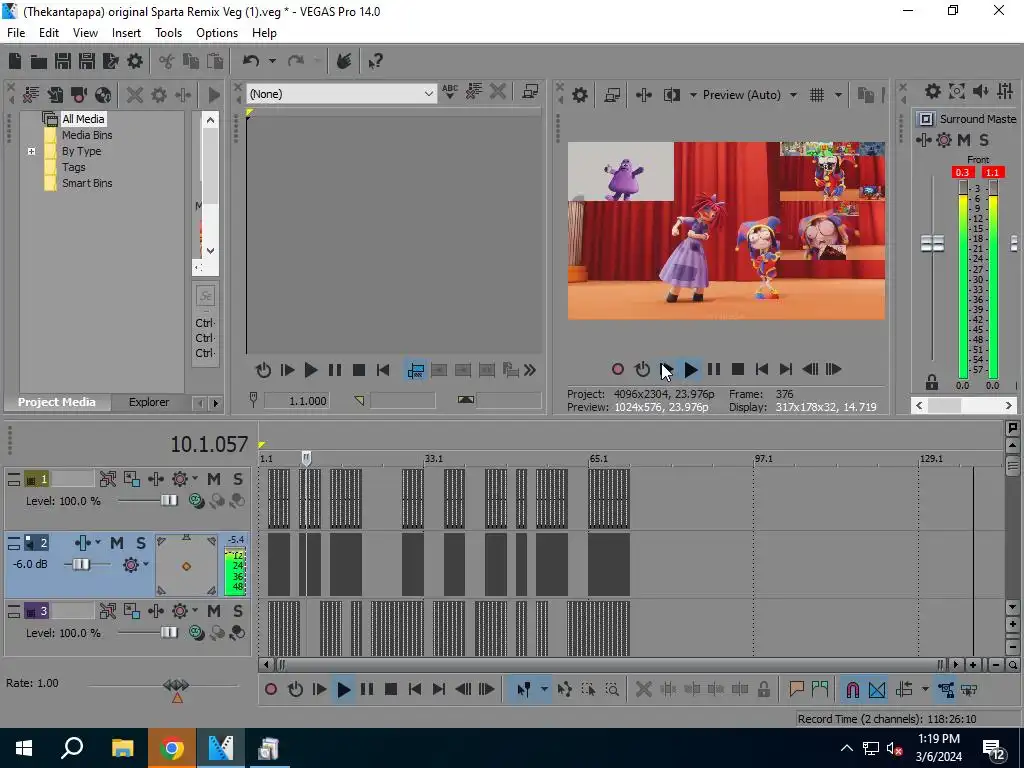Solo video track 3
1024x768 pixels.
pos(238,611)
